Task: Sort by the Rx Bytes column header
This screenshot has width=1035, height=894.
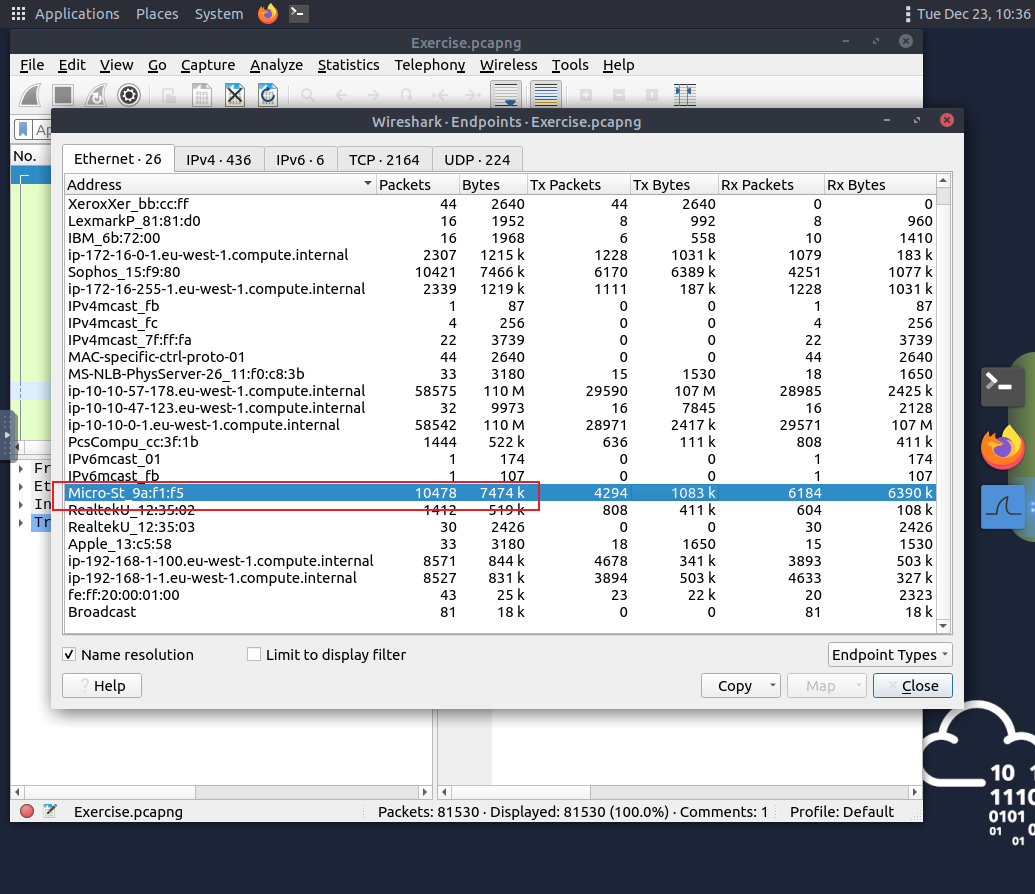Action: click(880, 184)
